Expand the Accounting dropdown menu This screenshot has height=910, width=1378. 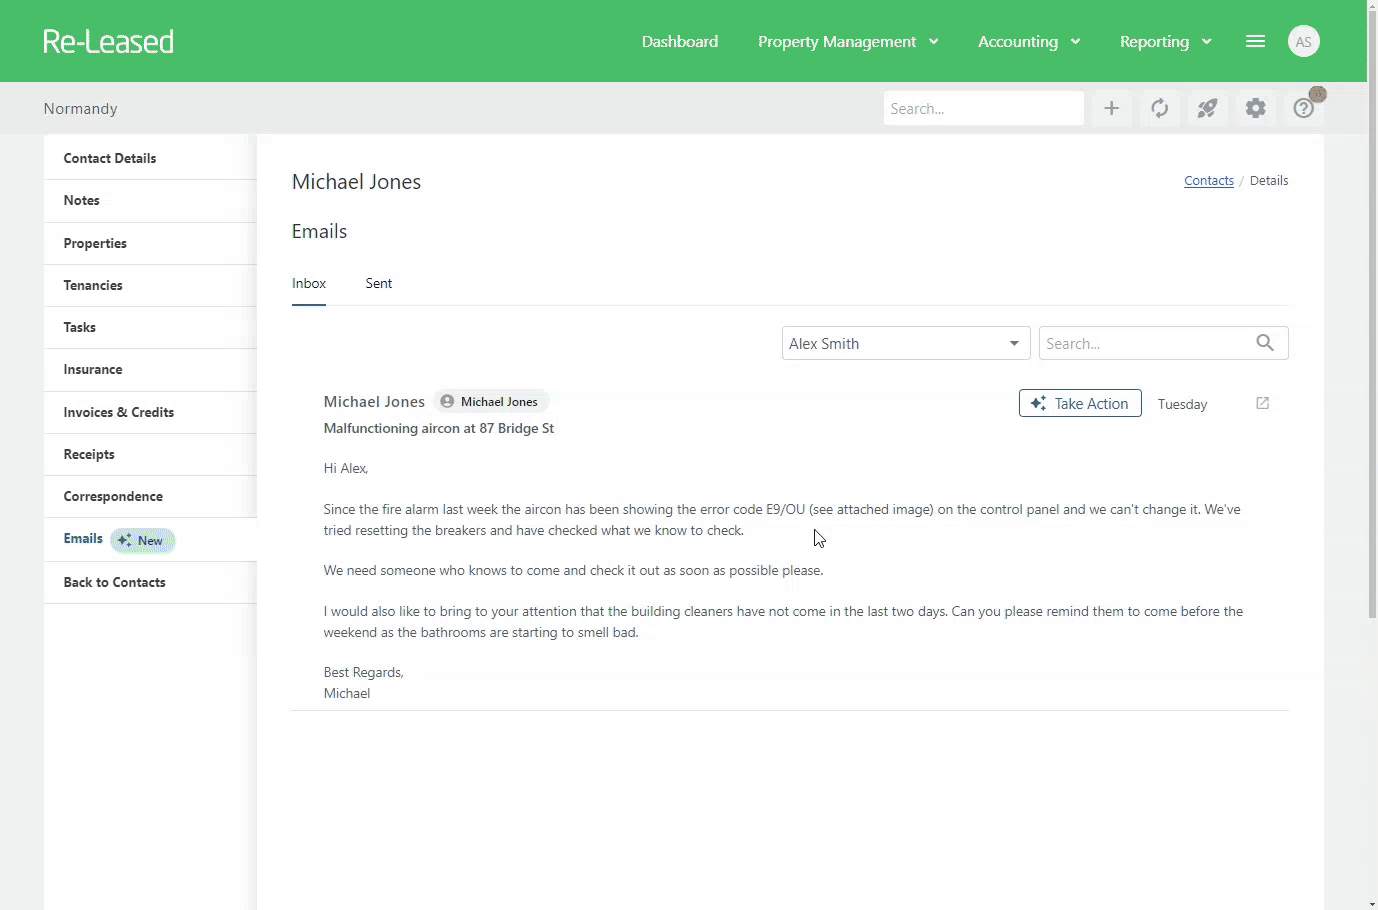click(1028, 41)
